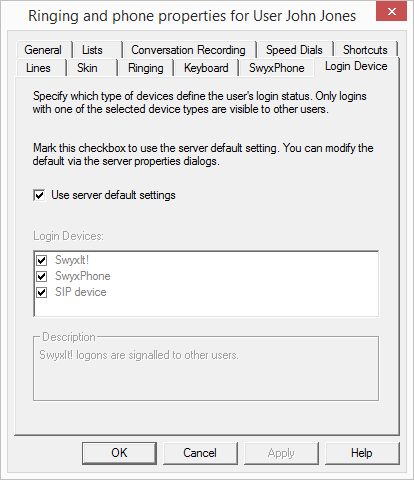Open Help for this dialog

pos(362,453)
